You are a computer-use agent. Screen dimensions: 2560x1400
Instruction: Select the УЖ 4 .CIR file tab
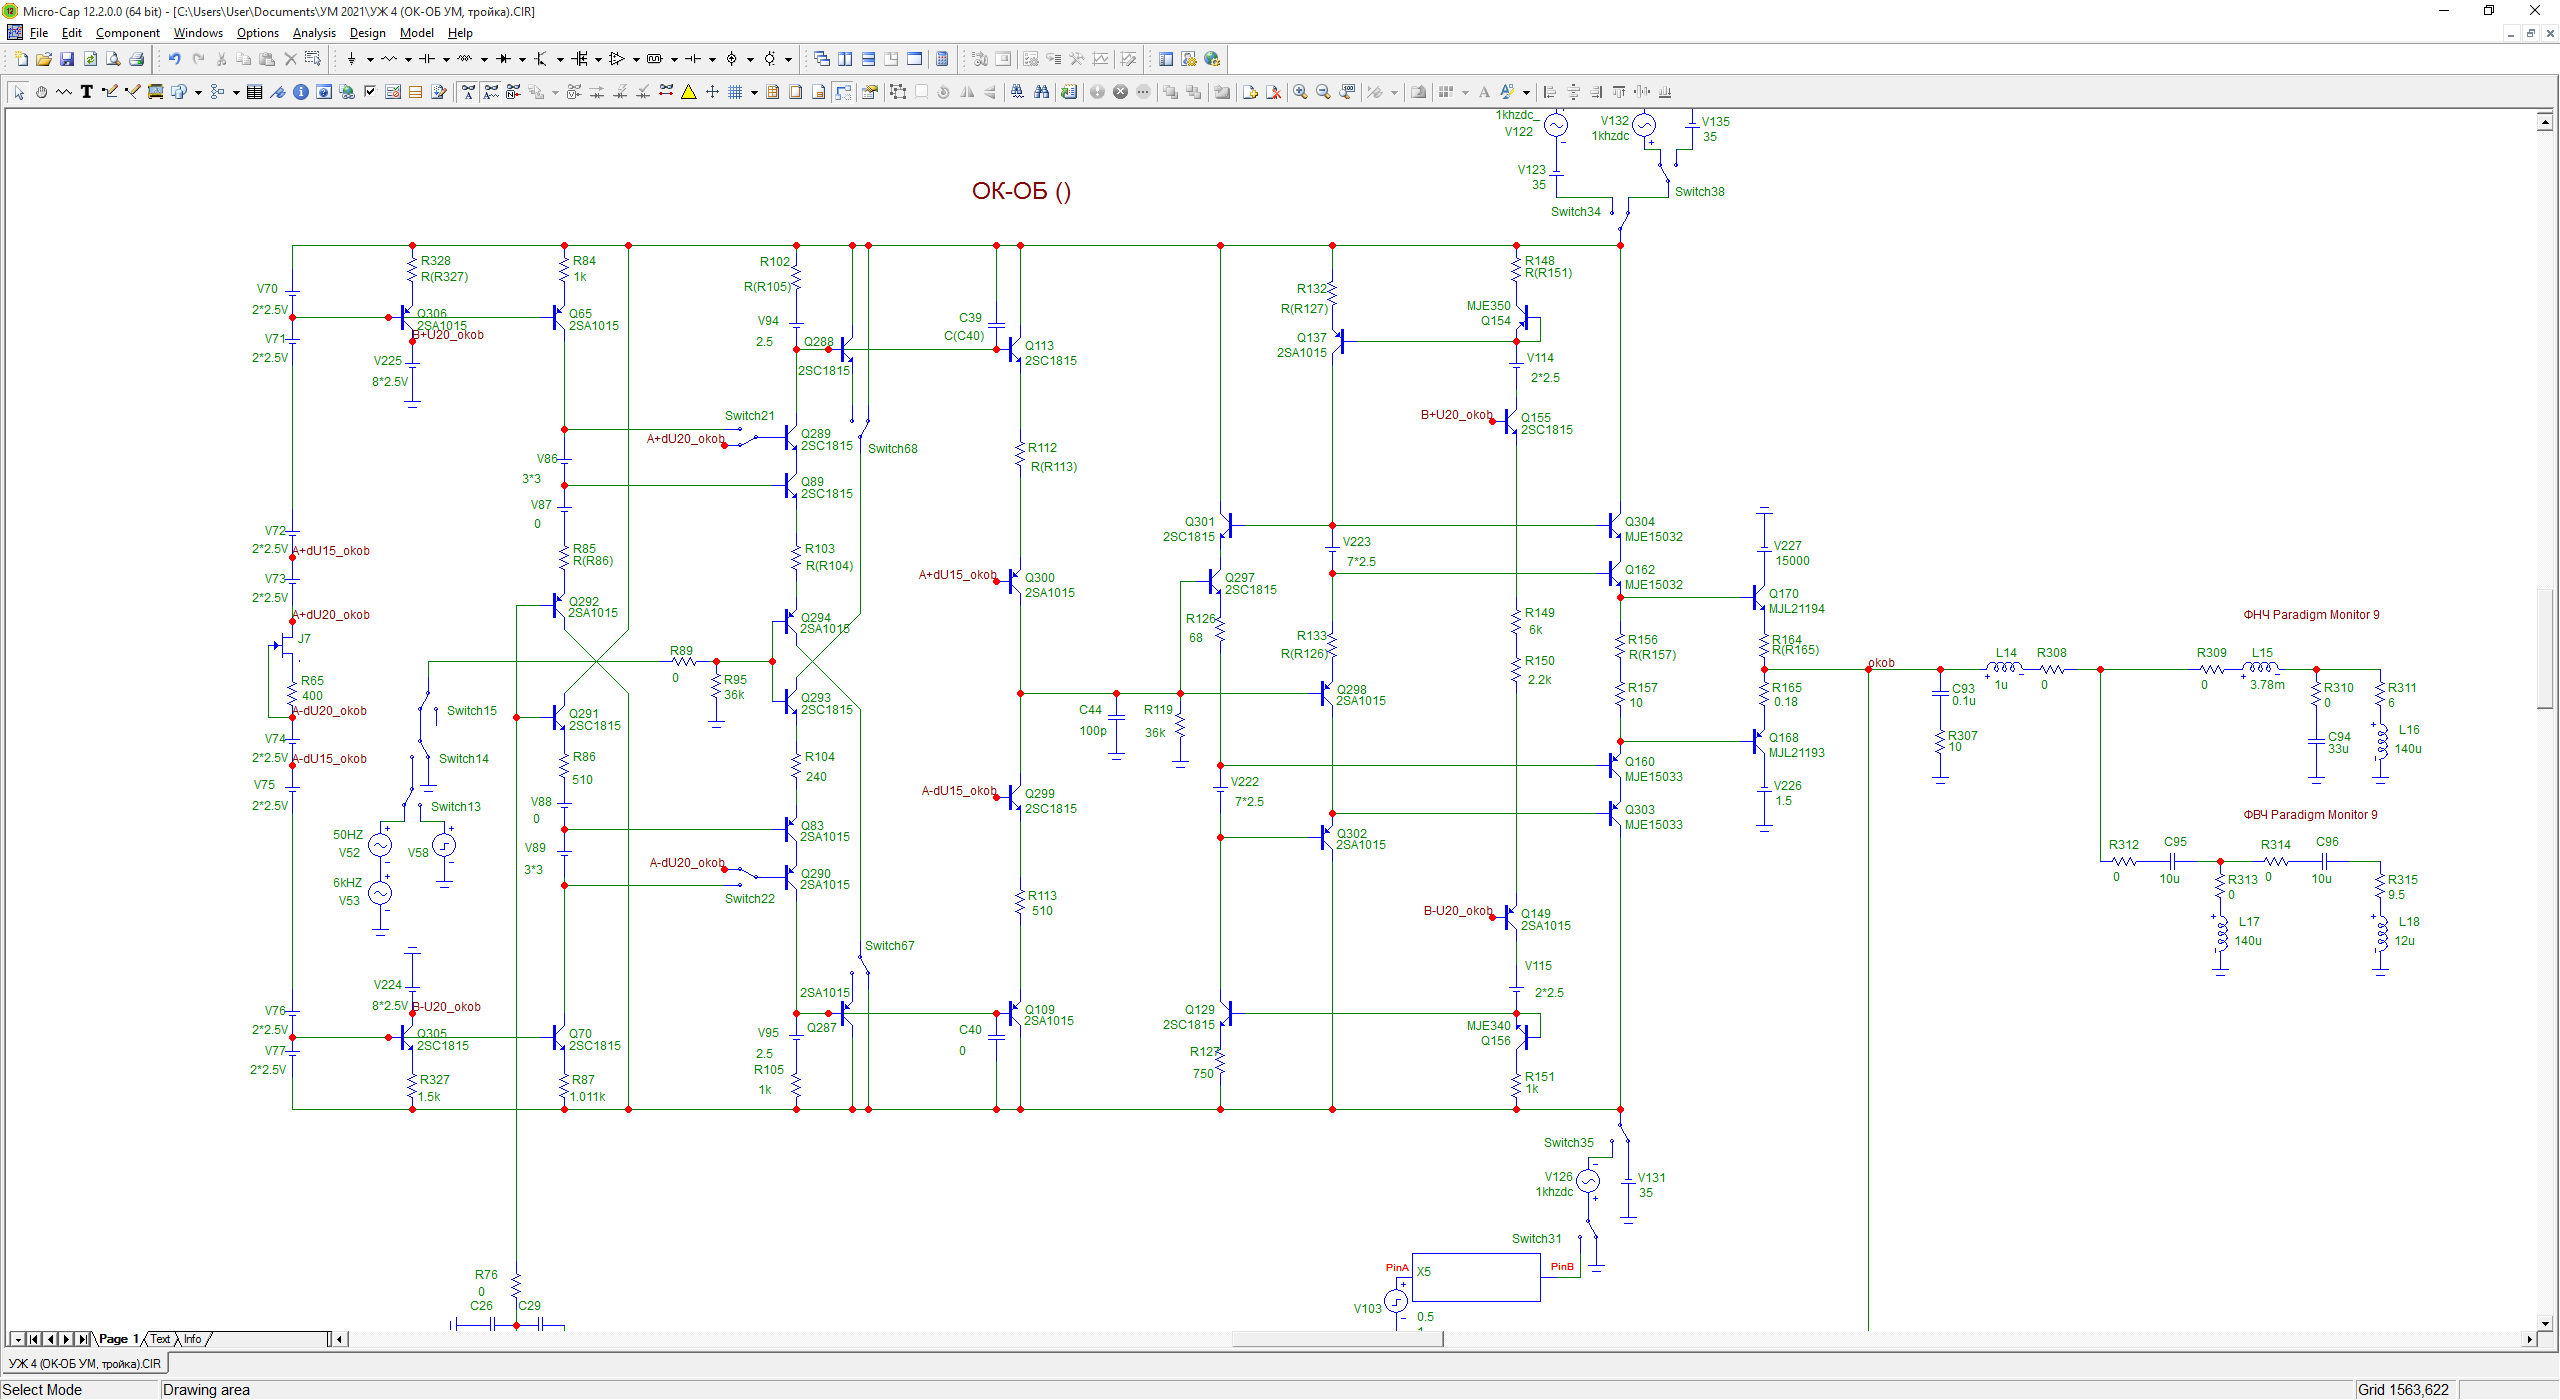tap(84, 1363)
